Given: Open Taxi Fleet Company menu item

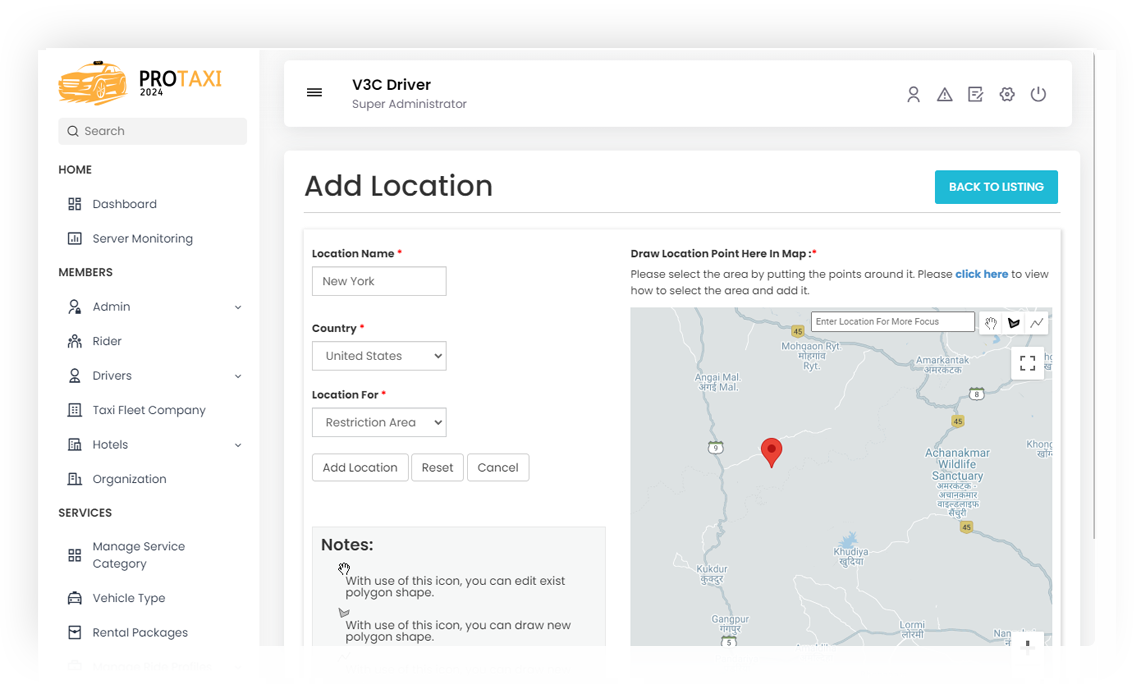Looking at the screenshot, I should point(149,410).
